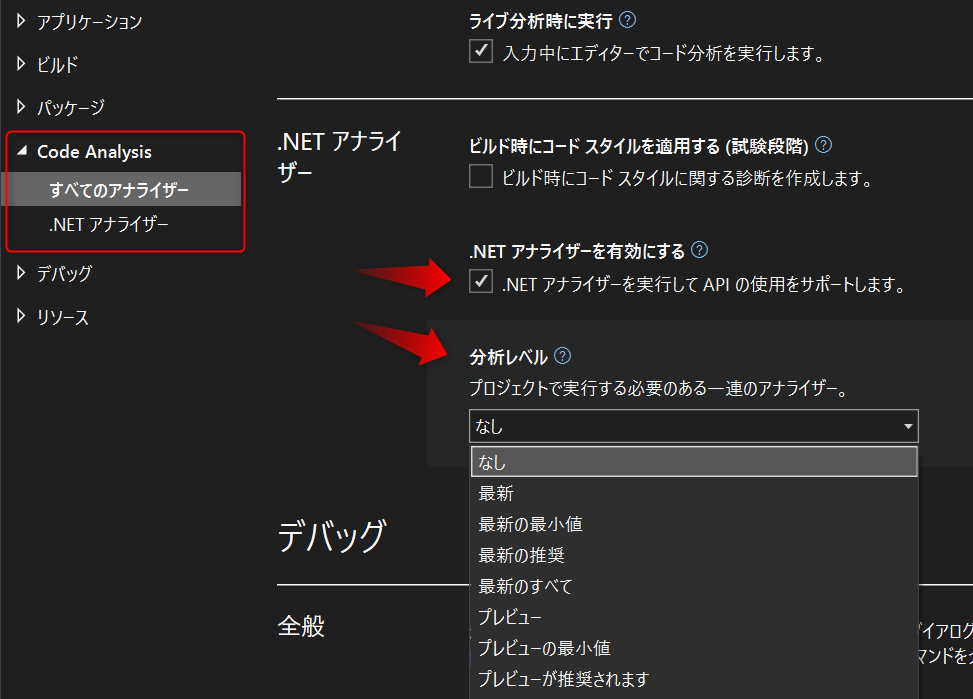Open the .NET アナライザー sidebar item
973x699 pixels.
point(109,226)
